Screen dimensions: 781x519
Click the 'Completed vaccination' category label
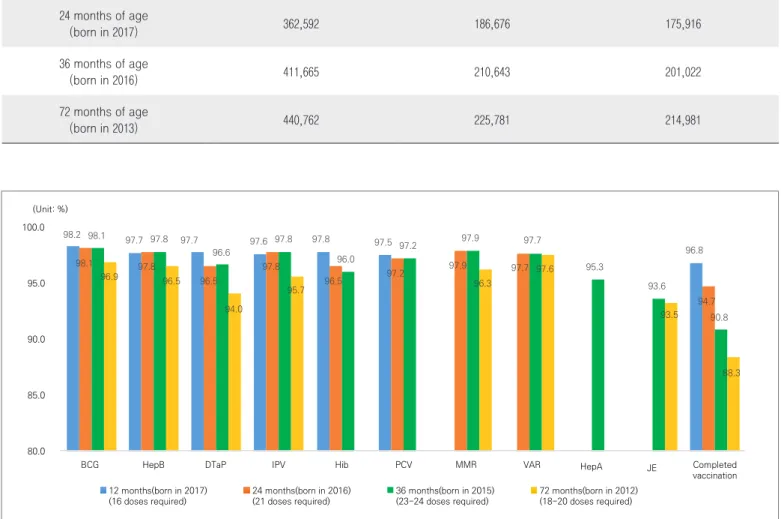715,470
